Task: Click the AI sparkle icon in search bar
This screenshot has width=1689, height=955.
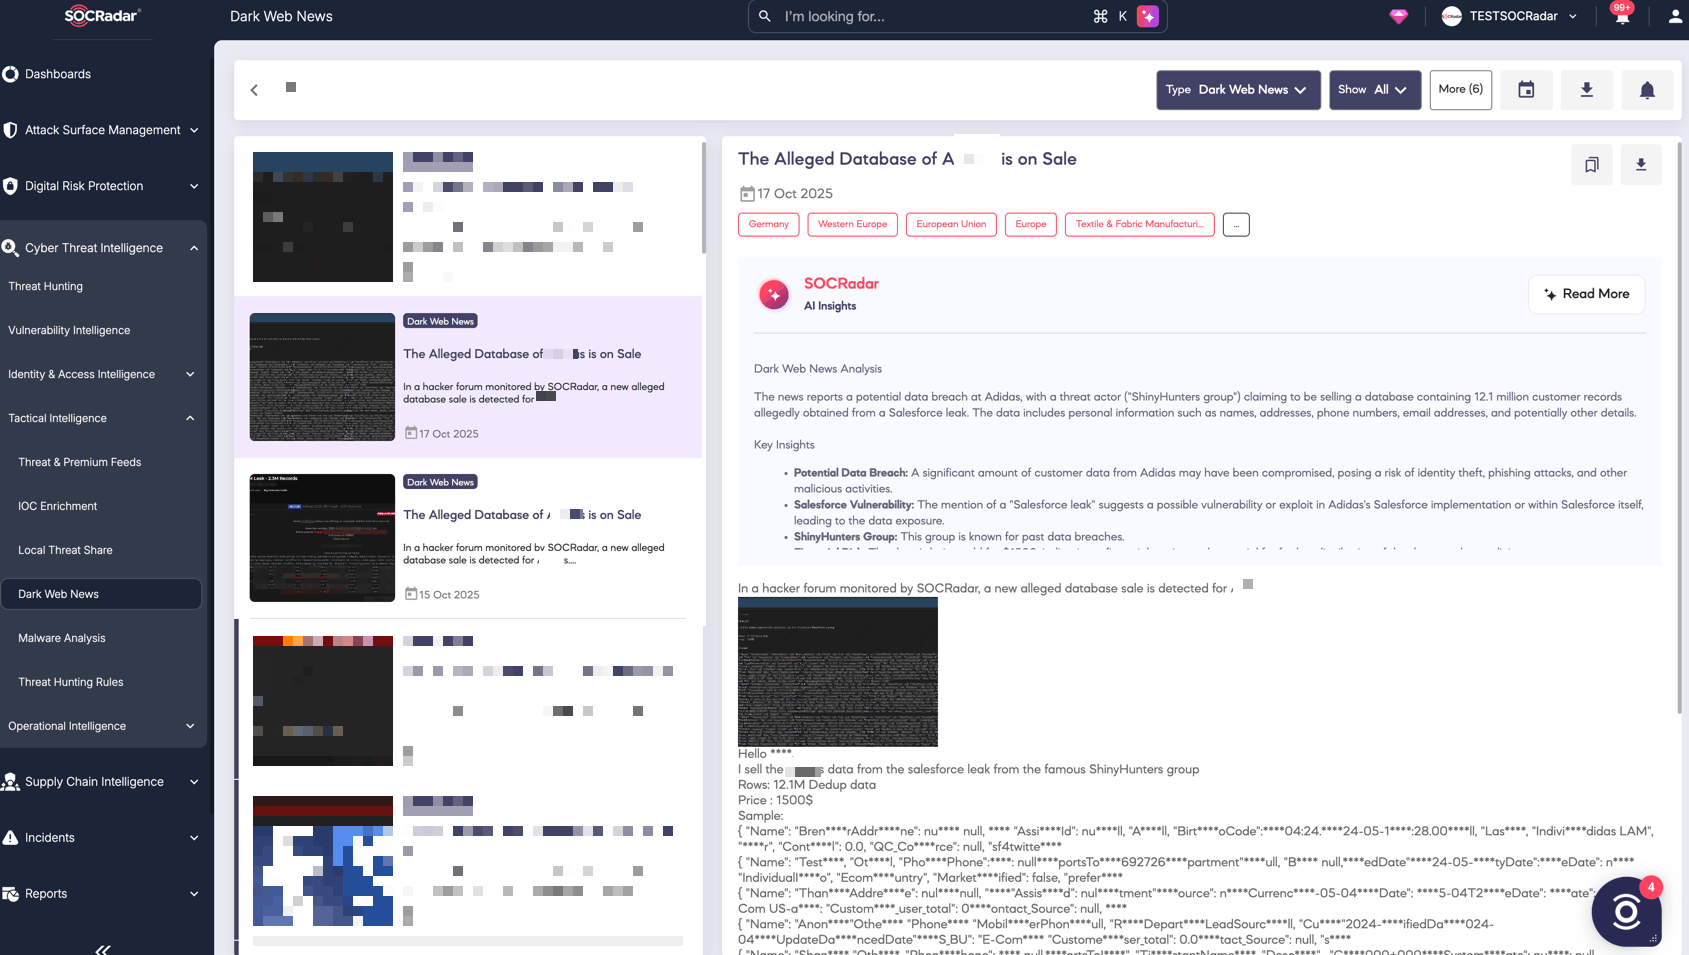Action: tap(1148, 16)
